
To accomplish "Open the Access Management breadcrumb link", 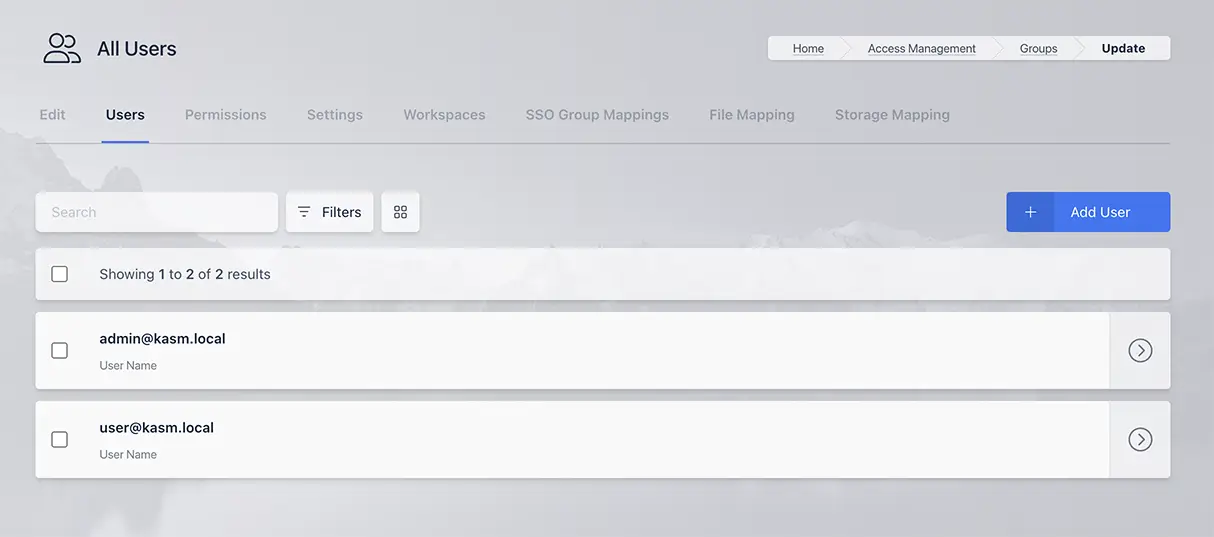I will click(x=921, y=48).
